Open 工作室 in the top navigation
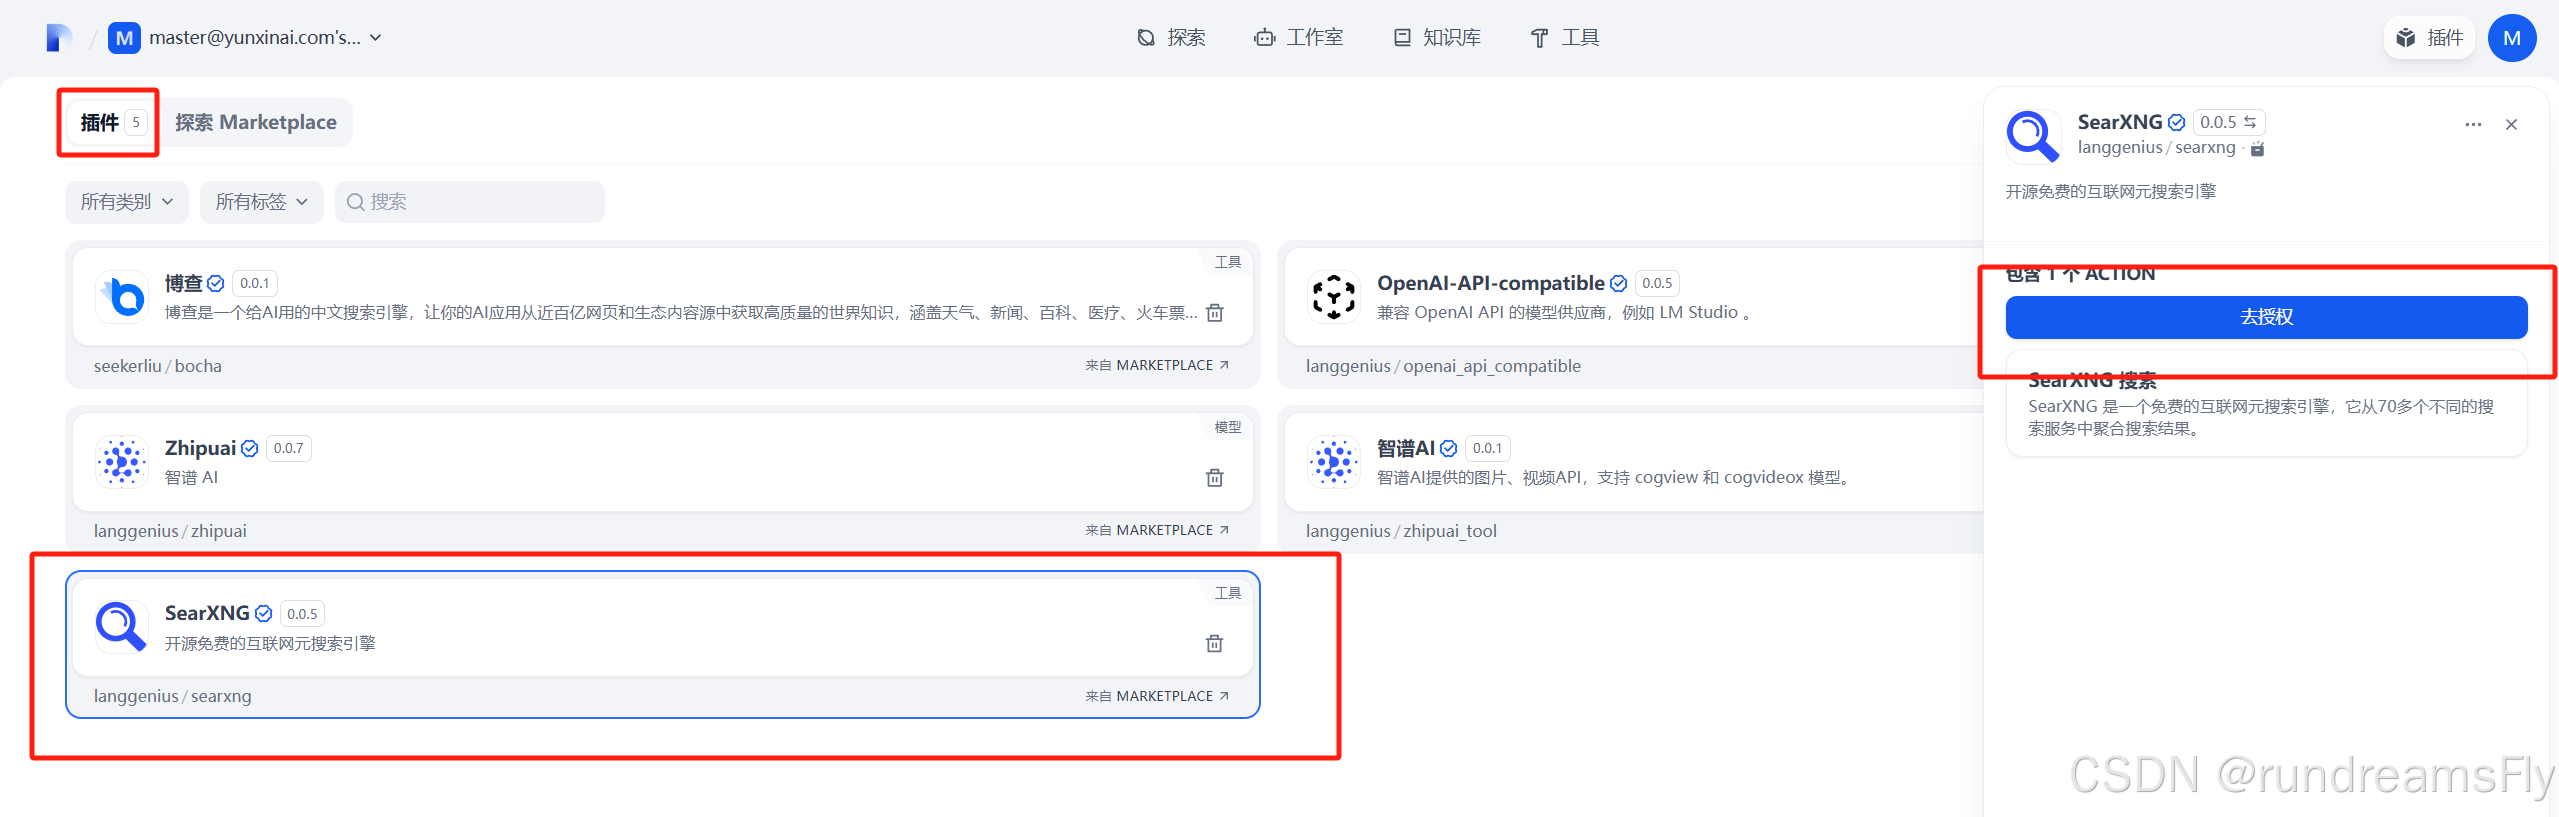 click(x=1299, y=38)
